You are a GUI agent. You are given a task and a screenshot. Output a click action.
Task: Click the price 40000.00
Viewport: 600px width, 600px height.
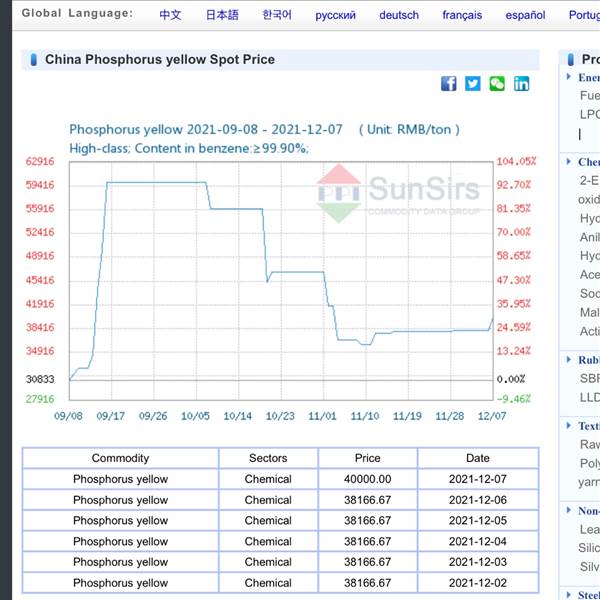click(368, 479)
